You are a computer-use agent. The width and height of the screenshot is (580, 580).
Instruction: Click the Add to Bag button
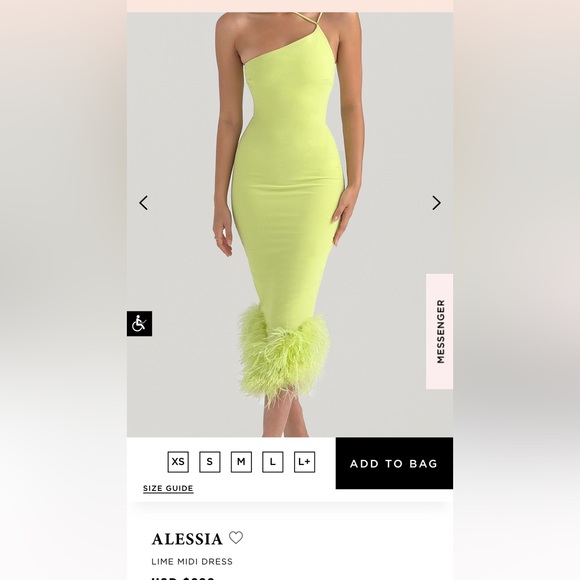point(394,463)
